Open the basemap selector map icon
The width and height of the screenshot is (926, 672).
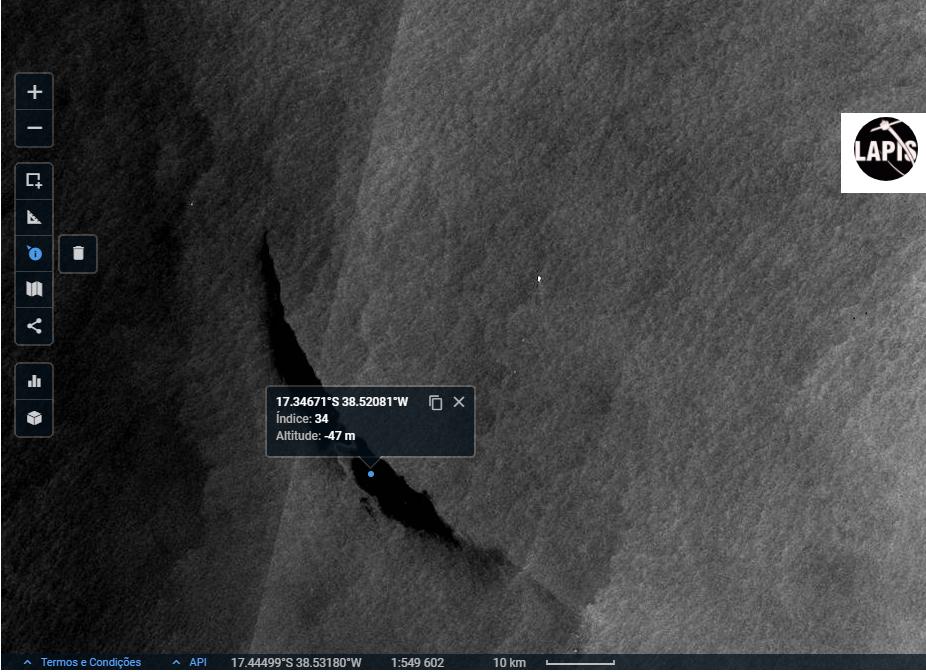34,290
